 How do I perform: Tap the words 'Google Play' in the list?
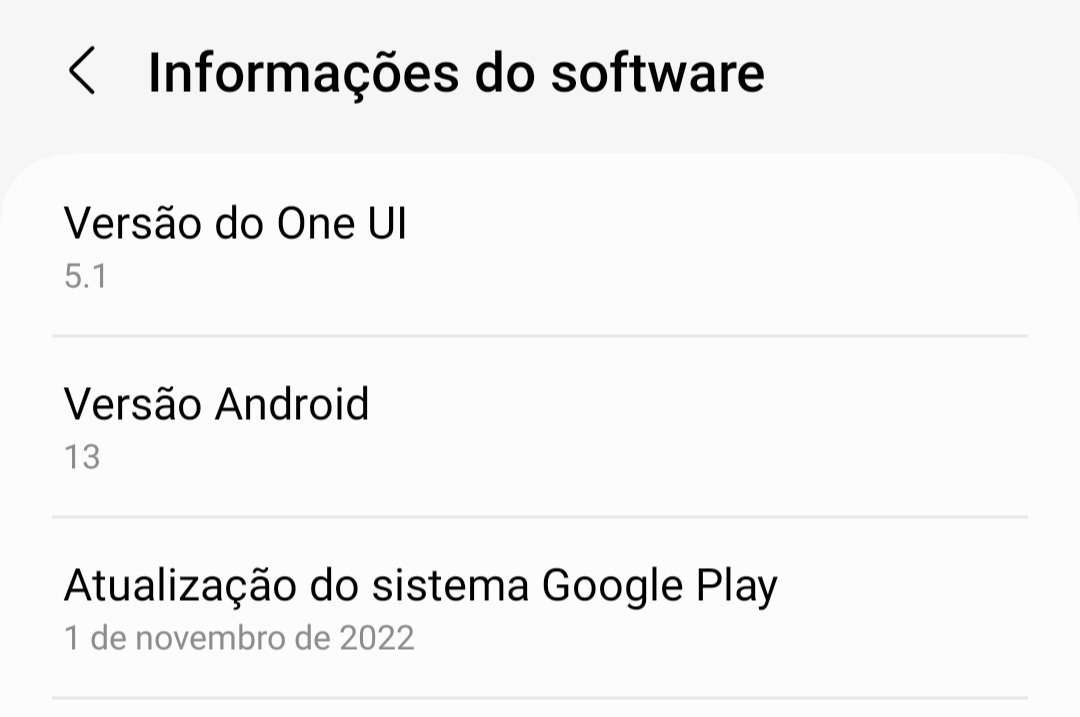pos(659,586)
